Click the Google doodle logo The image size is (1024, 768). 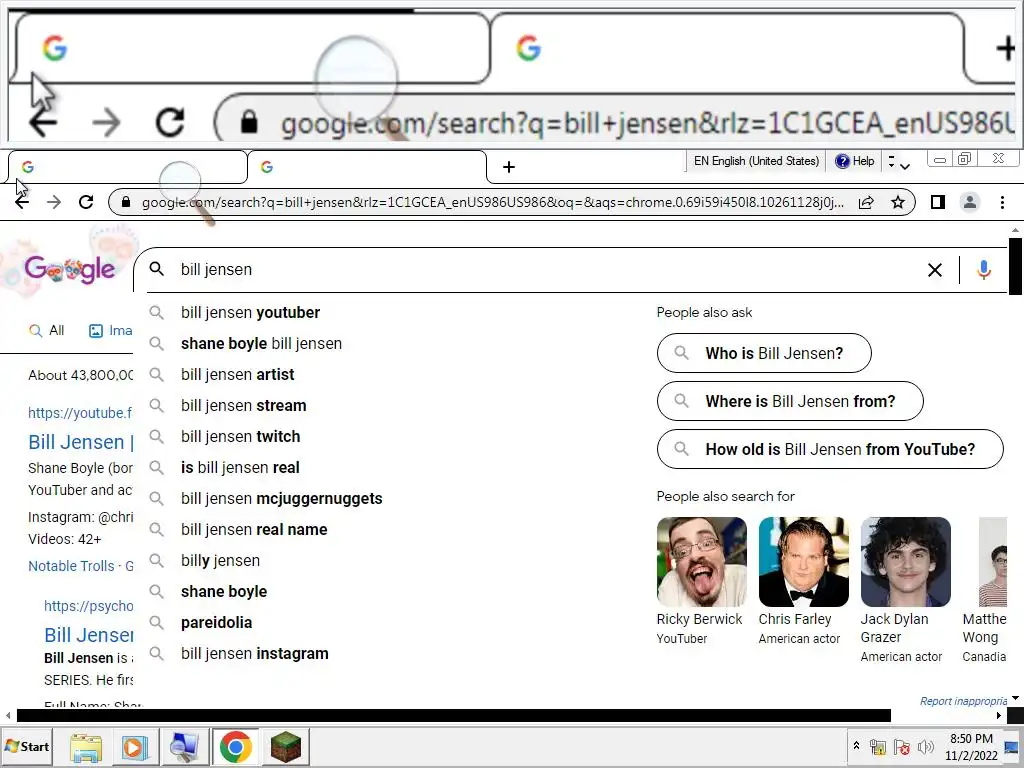[x=70, y=269]
